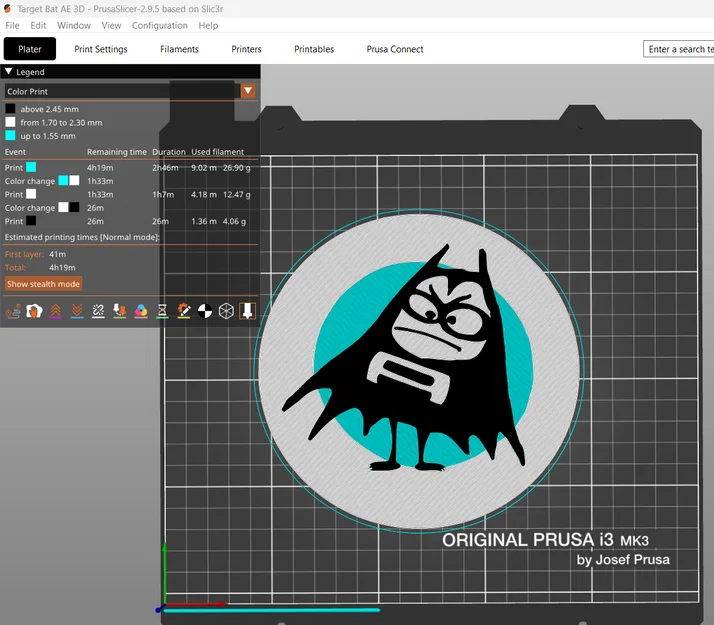Click the 'Remaining time' column header

tap(117, 152)
